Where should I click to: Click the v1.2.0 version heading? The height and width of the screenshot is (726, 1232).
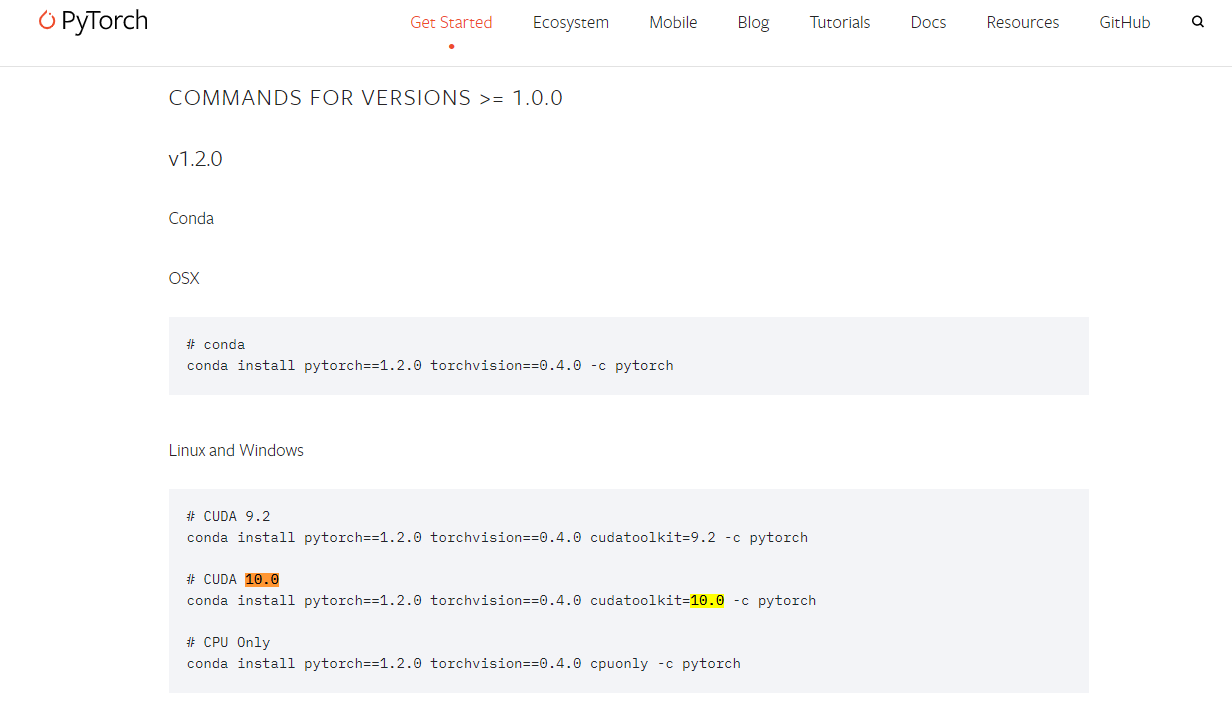tap(195, 158)
